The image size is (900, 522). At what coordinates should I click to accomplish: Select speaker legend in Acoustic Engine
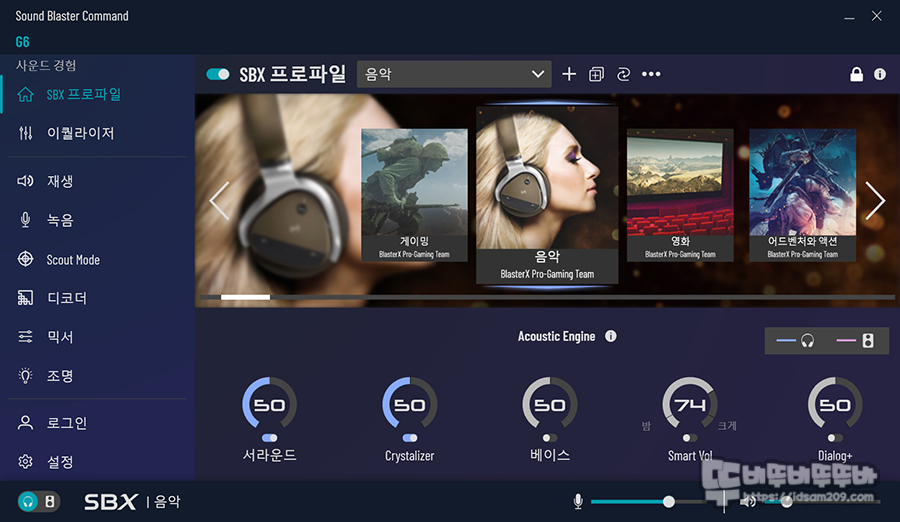(855, 341)
